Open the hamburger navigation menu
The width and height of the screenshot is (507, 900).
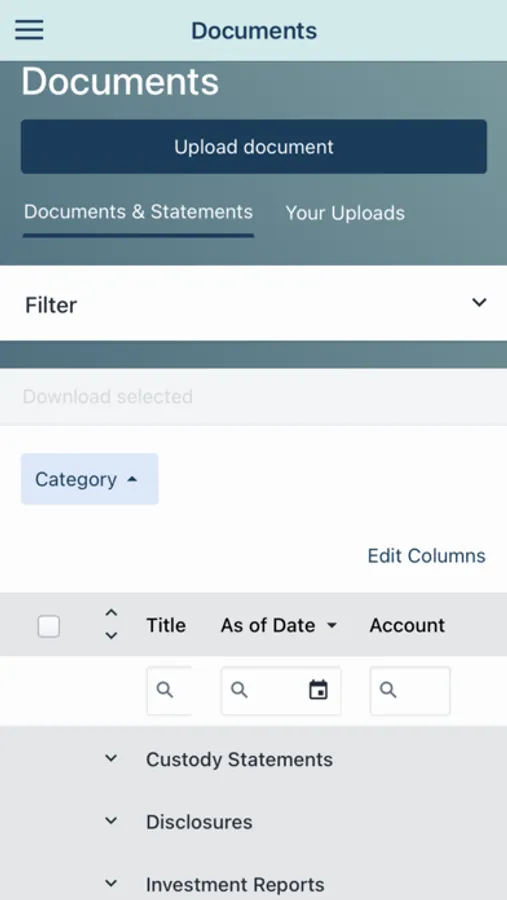coord(29,30)
